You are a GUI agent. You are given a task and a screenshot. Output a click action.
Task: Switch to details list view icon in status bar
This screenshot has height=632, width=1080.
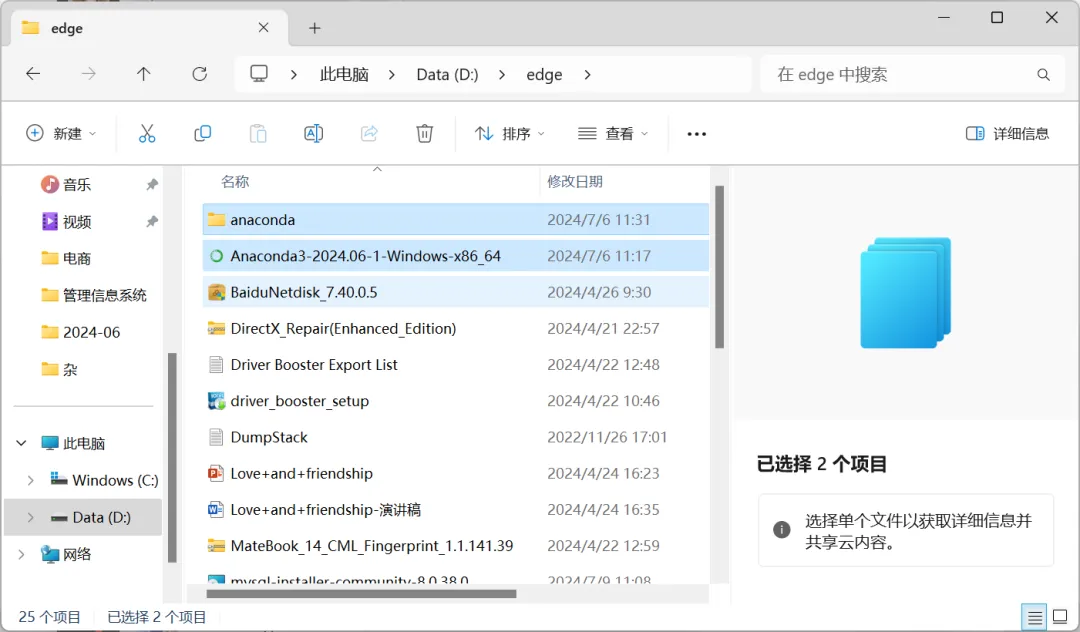(x=1034, y=617)
